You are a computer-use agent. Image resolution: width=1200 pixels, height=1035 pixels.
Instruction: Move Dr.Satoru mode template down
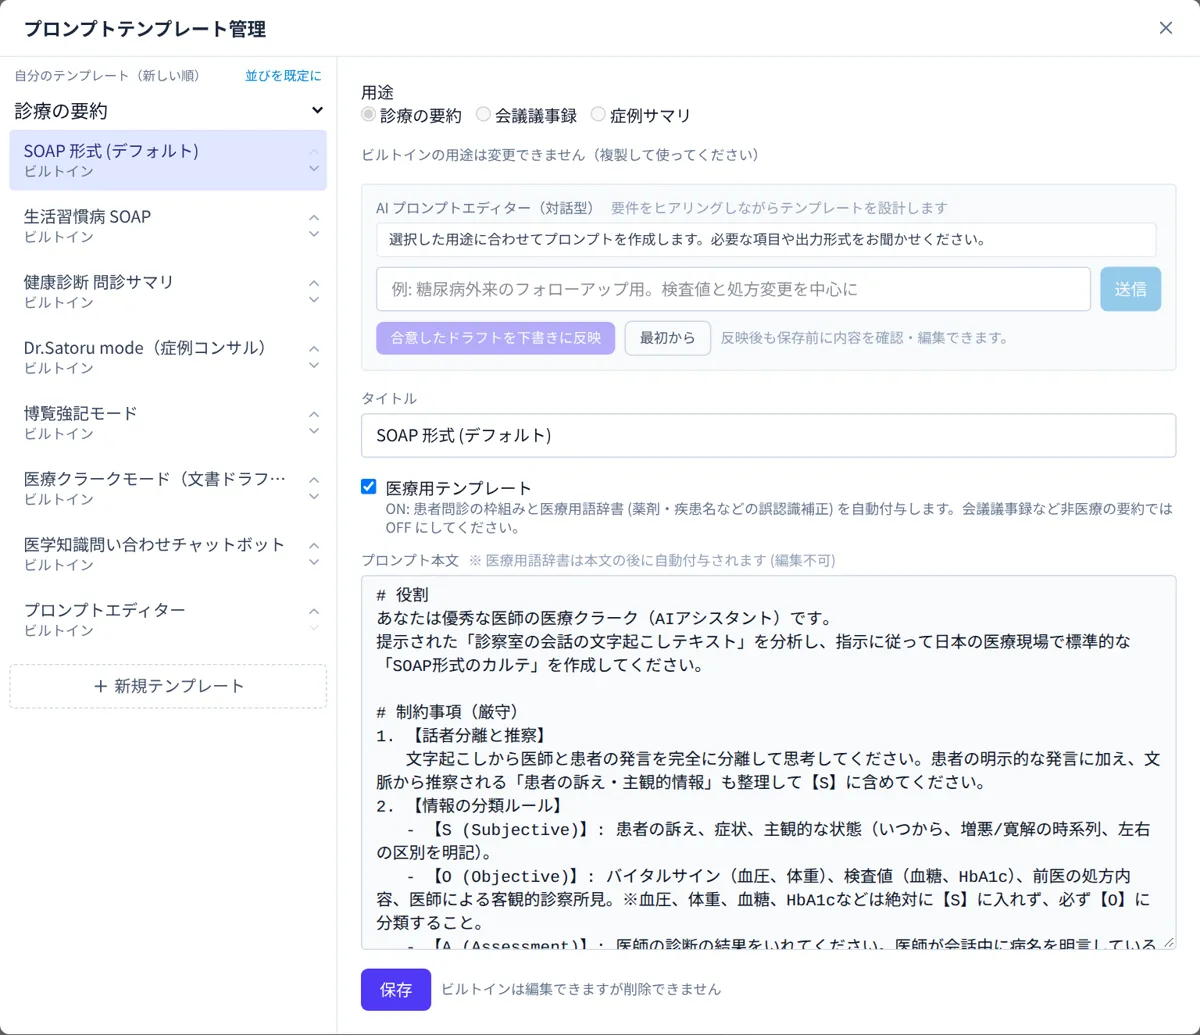coord(314,366)
